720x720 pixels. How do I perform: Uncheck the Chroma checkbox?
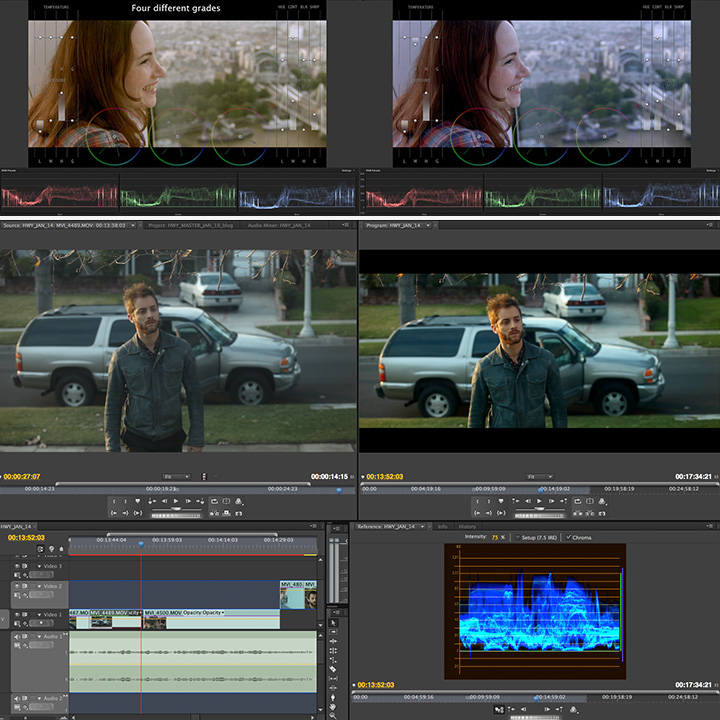tap(568, 537)
